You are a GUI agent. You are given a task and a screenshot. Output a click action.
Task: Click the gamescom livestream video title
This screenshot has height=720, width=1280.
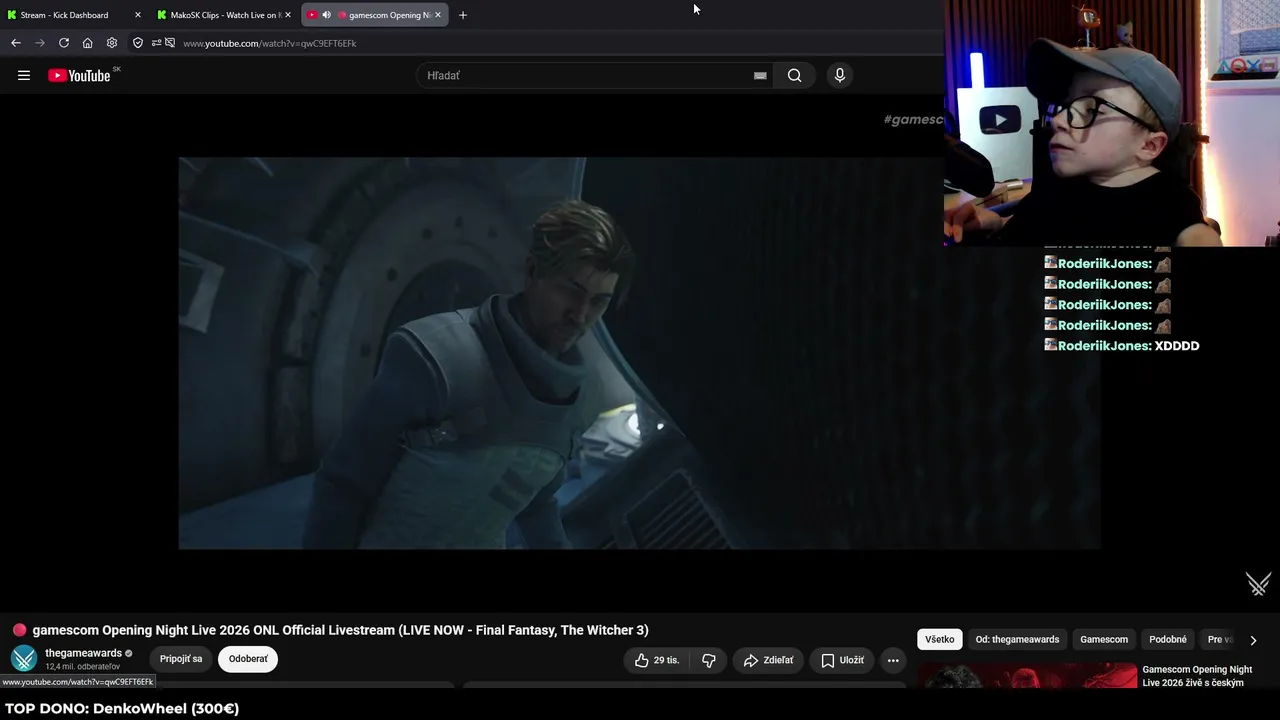[x=340, y=630]
